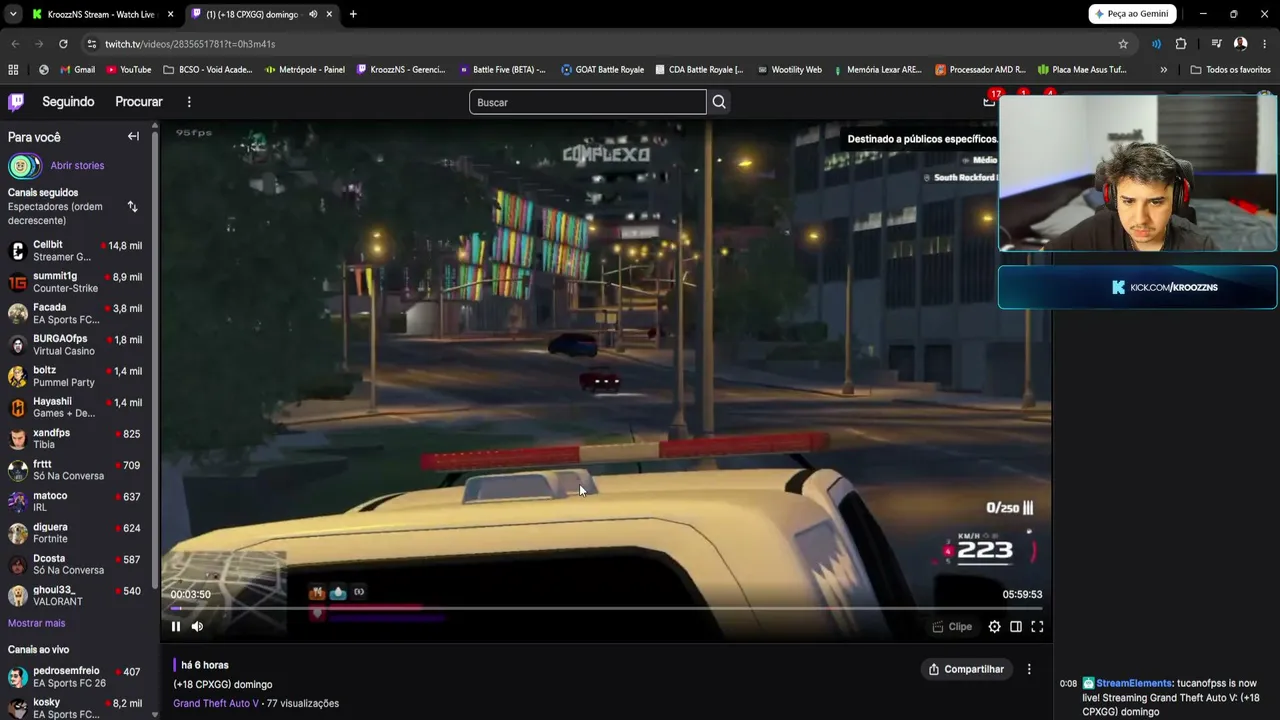Image resolution: width=1280 pixels, height=720 pixels.
Task: Open the browser apps grid
Action: (13, 70)
